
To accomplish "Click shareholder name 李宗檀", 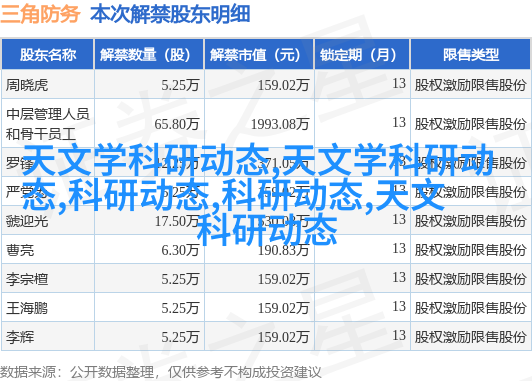I will [x=27, y=280].
